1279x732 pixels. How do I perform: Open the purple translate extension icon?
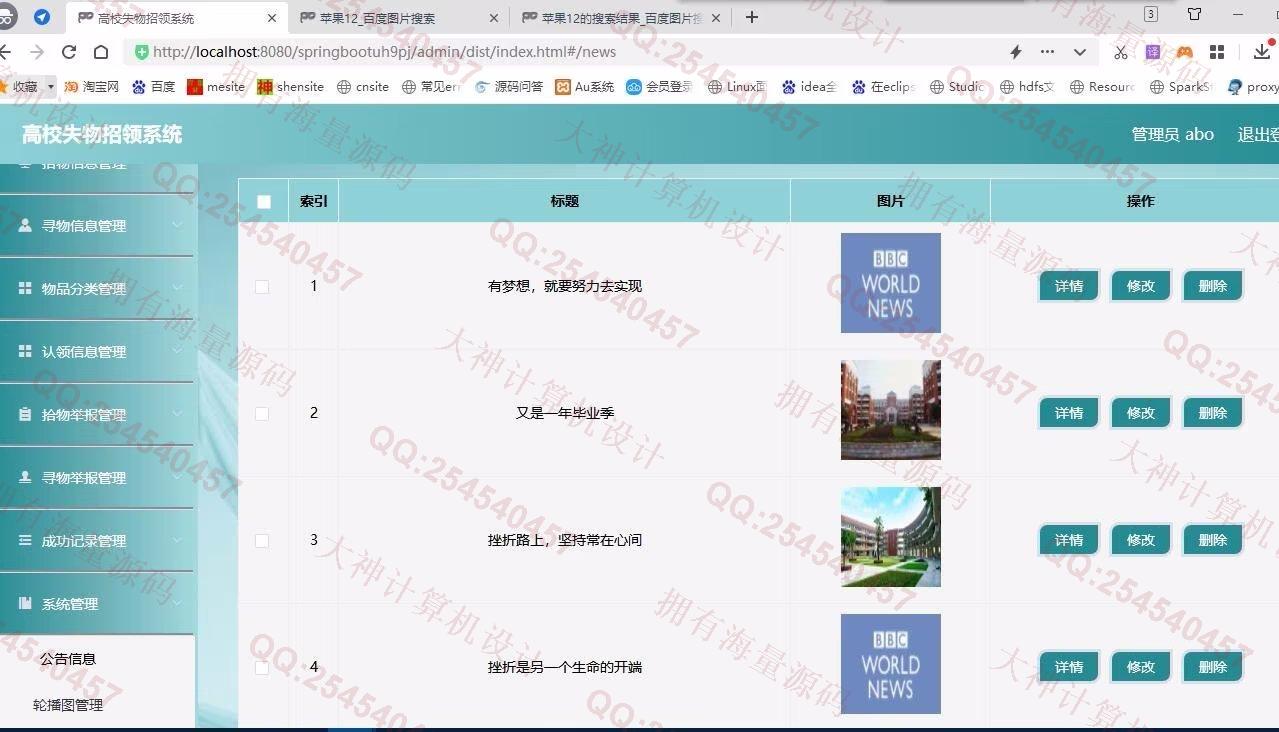[1153, 52]
